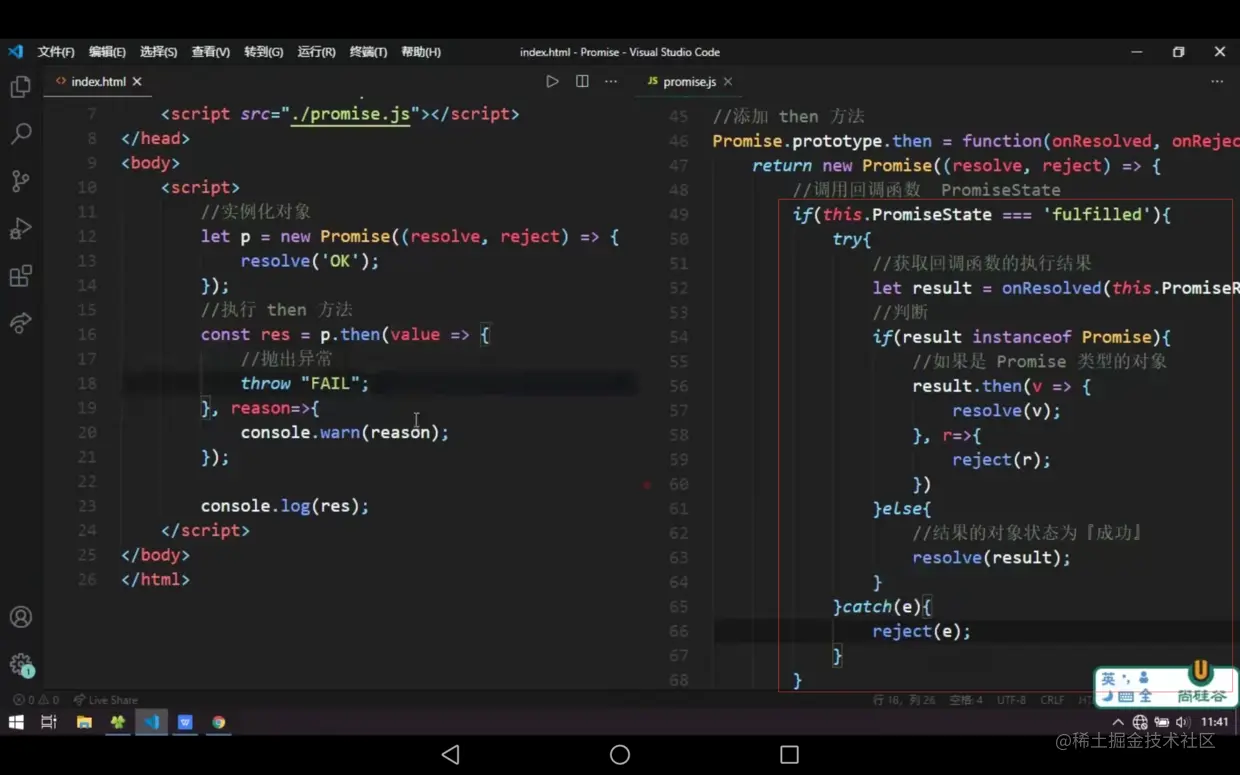
Task: Switch to the promise.js tab
Action: pyautogui.click(x=688, y=82)
